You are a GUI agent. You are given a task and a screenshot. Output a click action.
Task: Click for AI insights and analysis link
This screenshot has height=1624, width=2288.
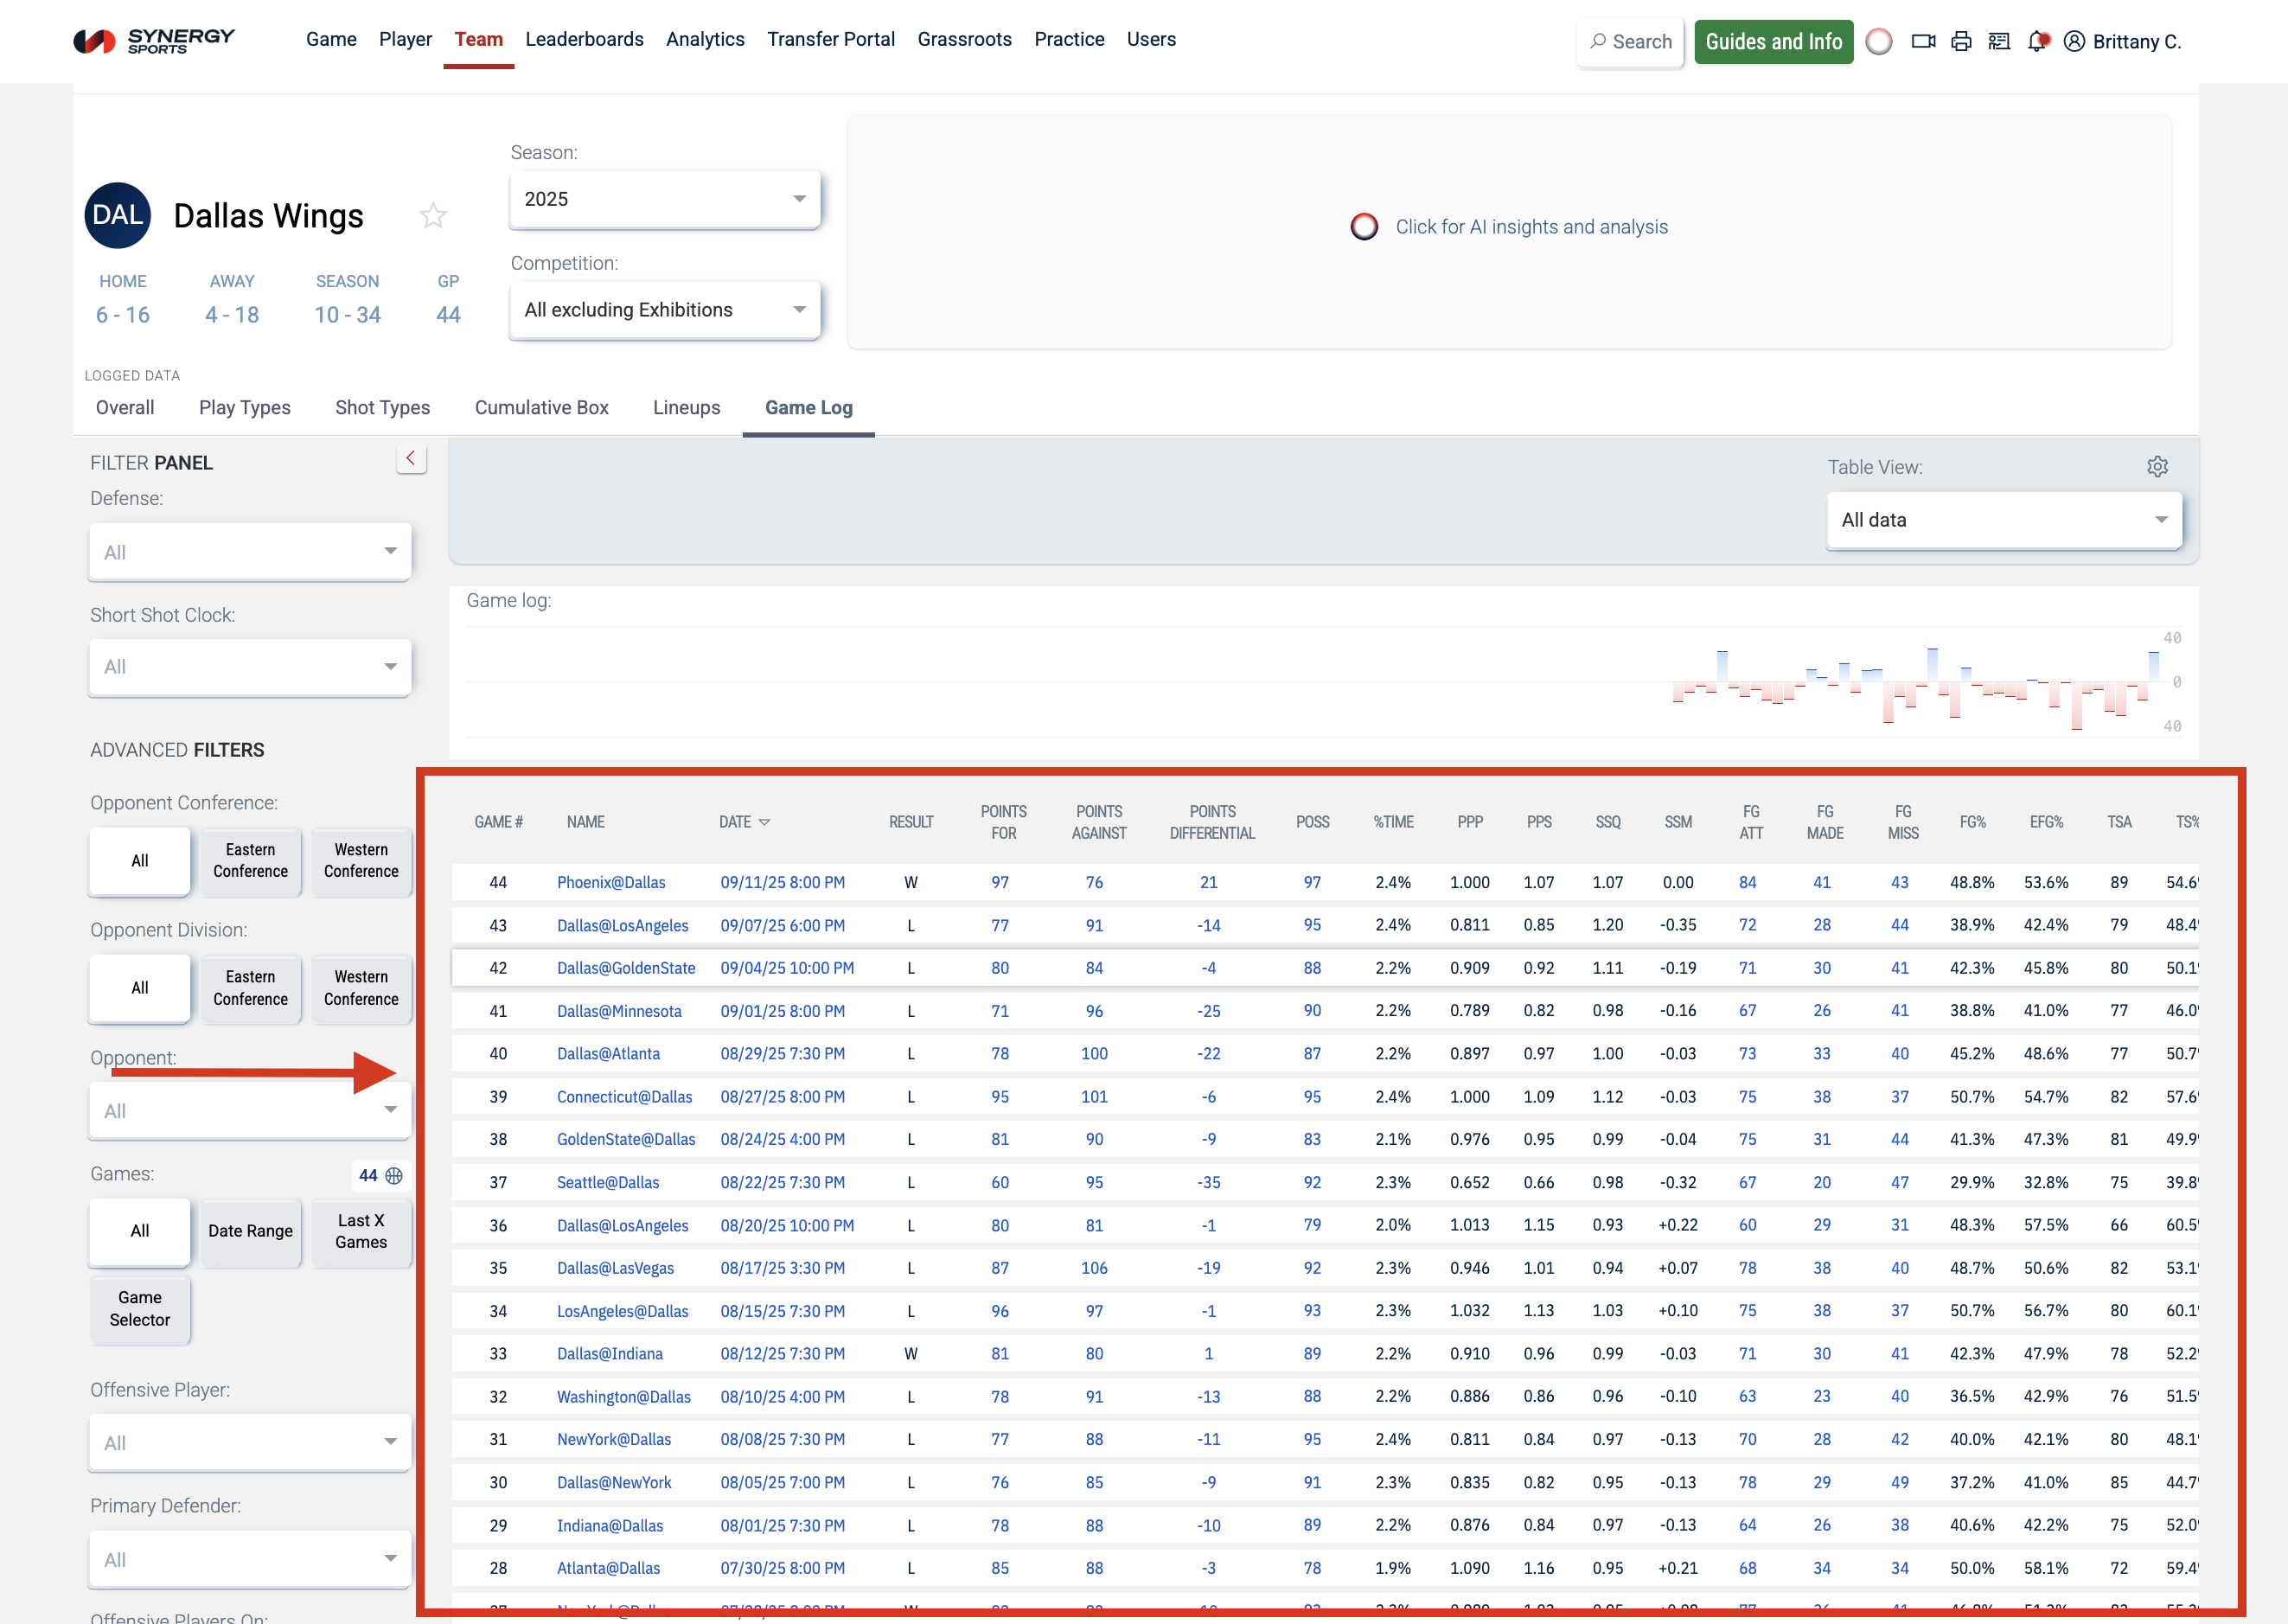[1531, 227]
